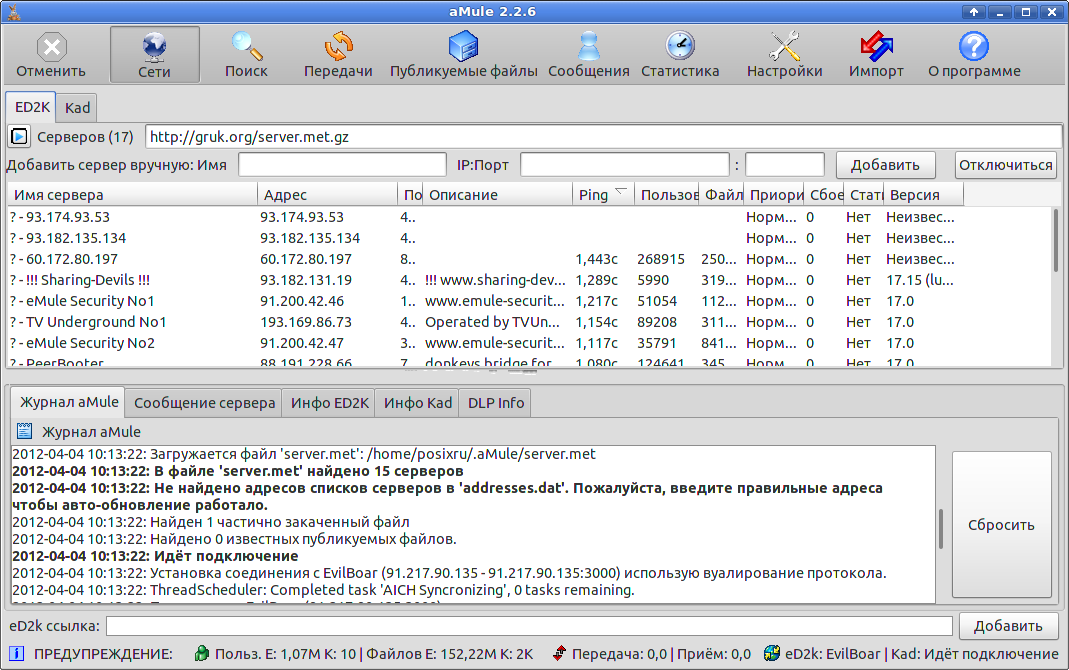The height and width of the screenshot is (670, 1069).
Task: Open the Сети networks view
Action: pyautogui.click(x=155, y=55)
